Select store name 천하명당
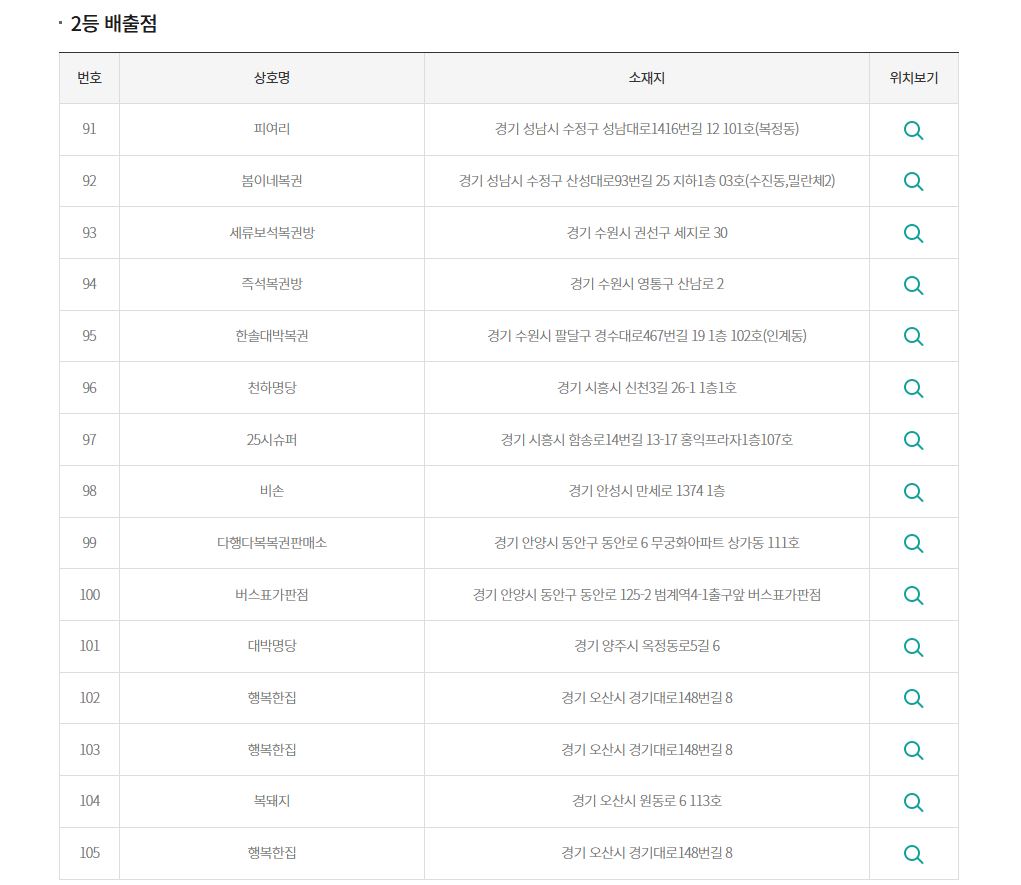The height and width of the screenshot is (885, 1021). 272,387
